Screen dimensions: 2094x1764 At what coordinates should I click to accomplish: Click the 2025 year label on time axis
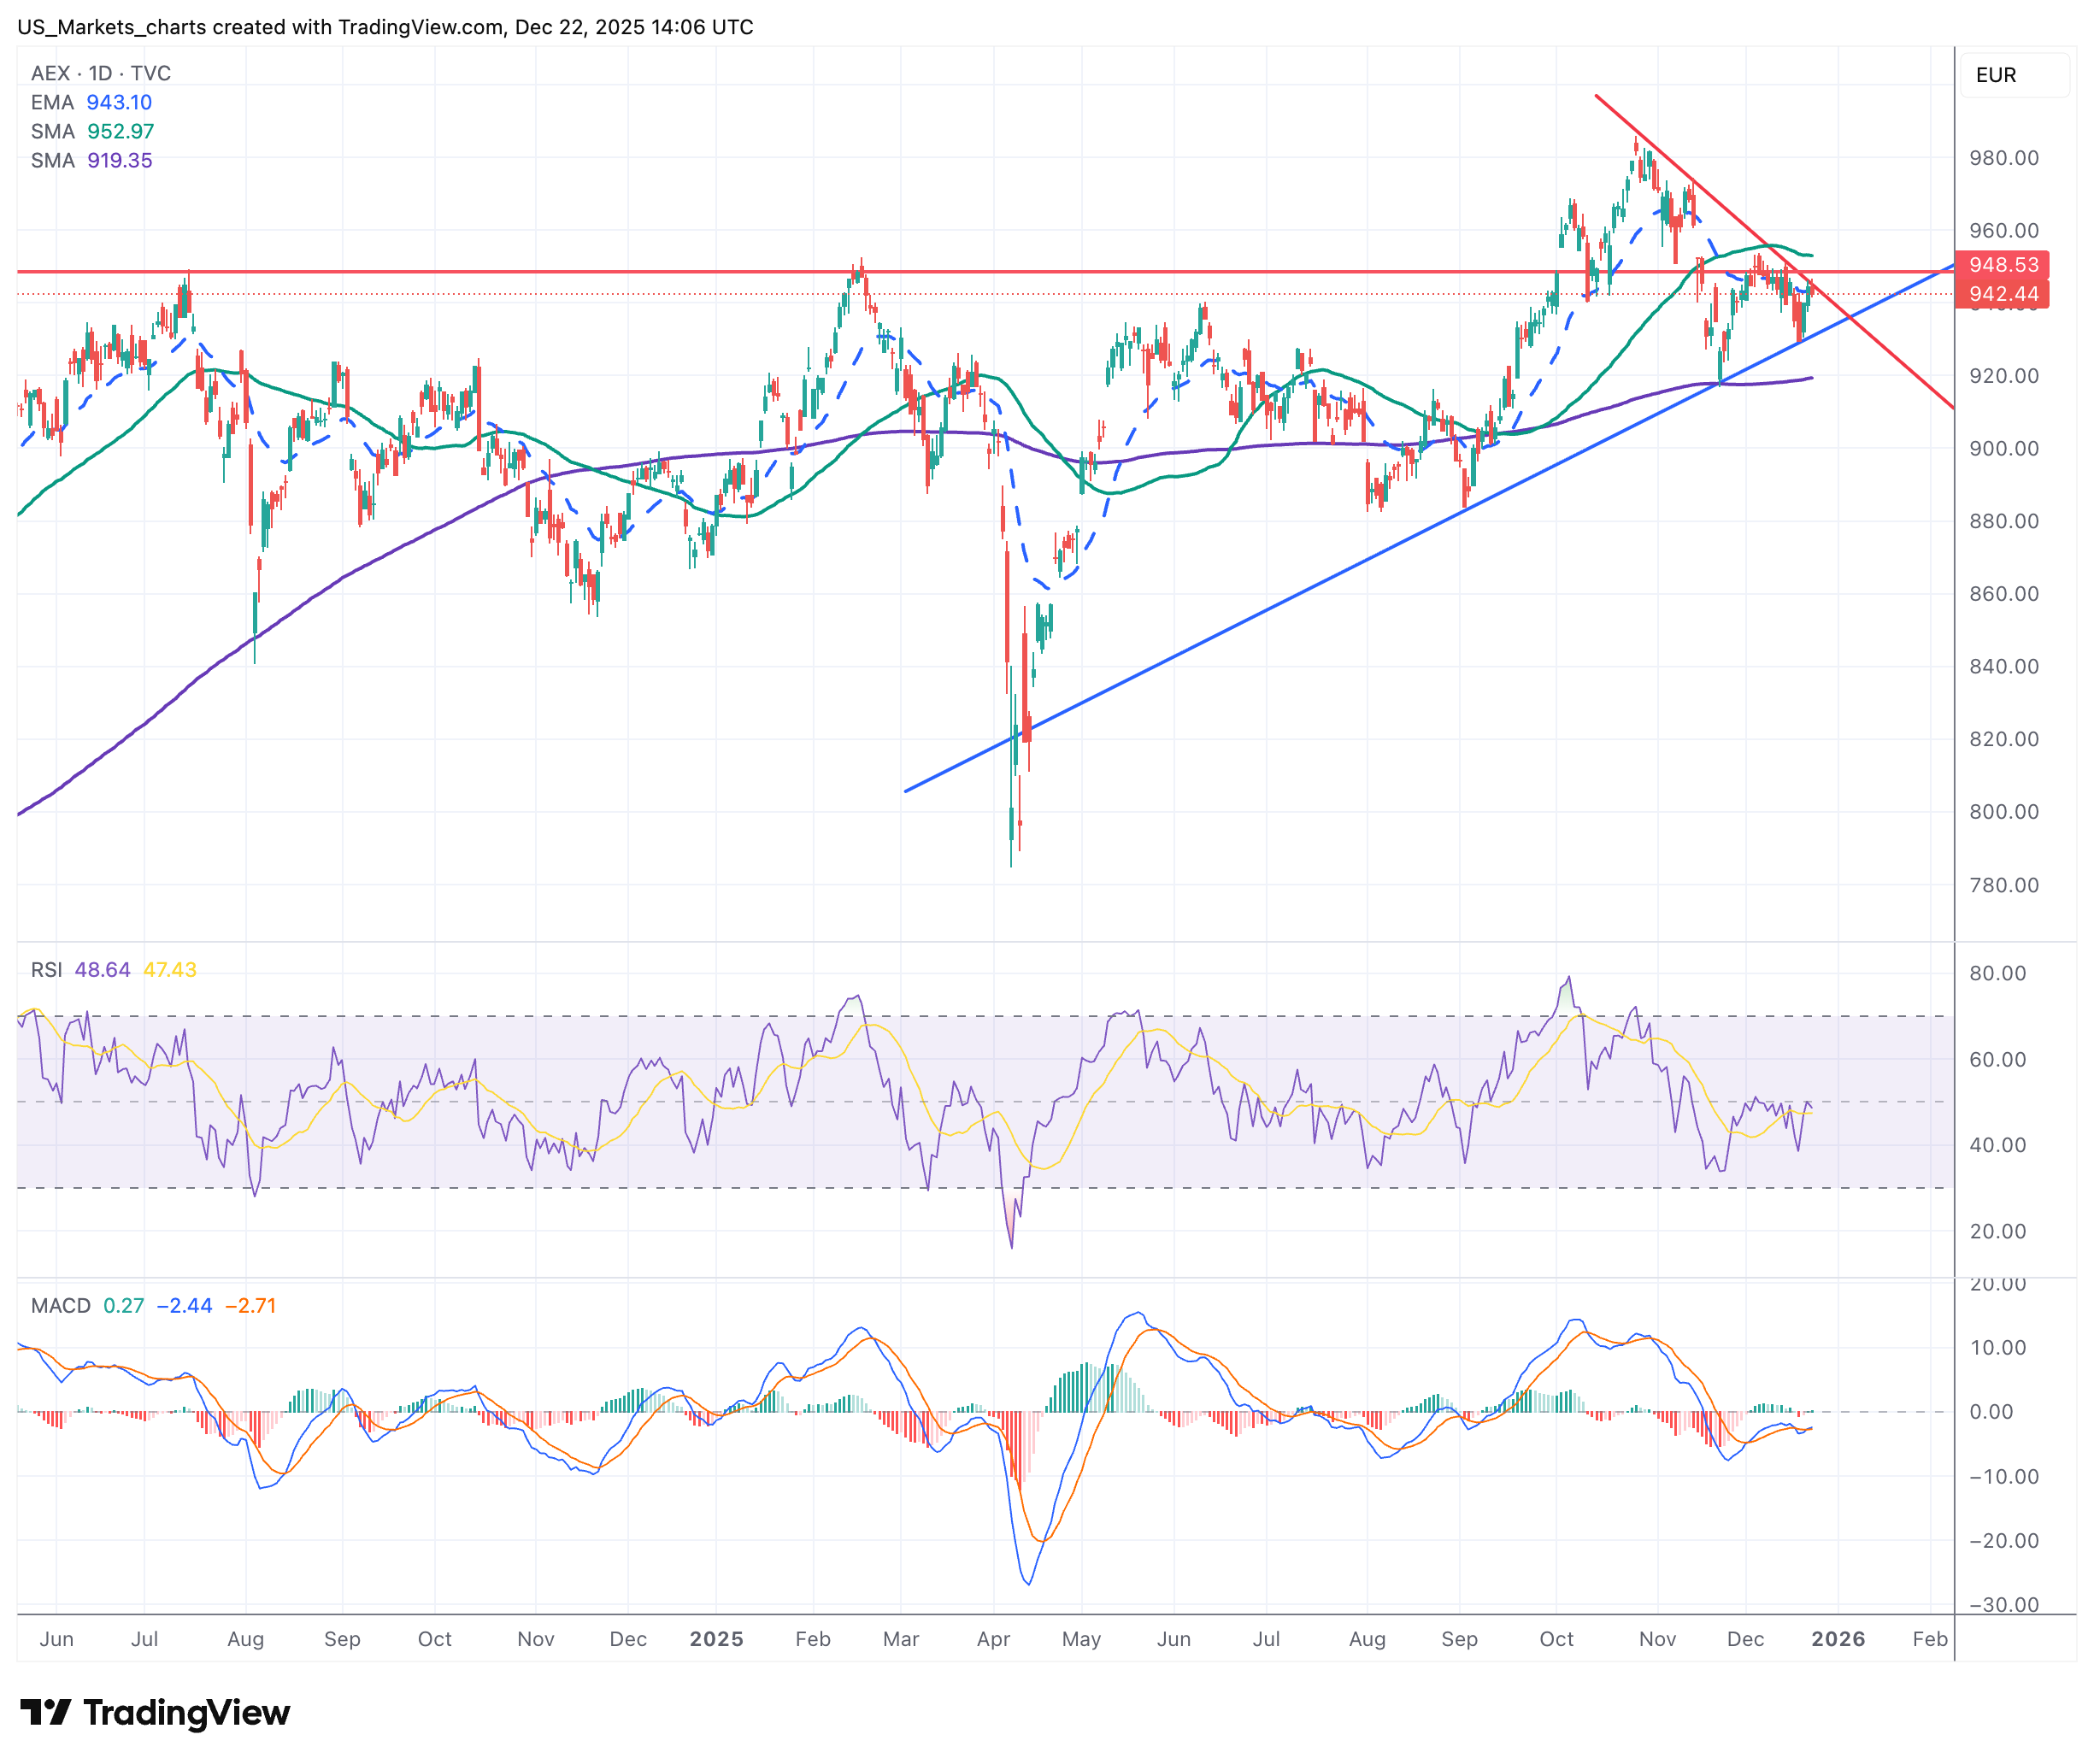point(716,1639)
